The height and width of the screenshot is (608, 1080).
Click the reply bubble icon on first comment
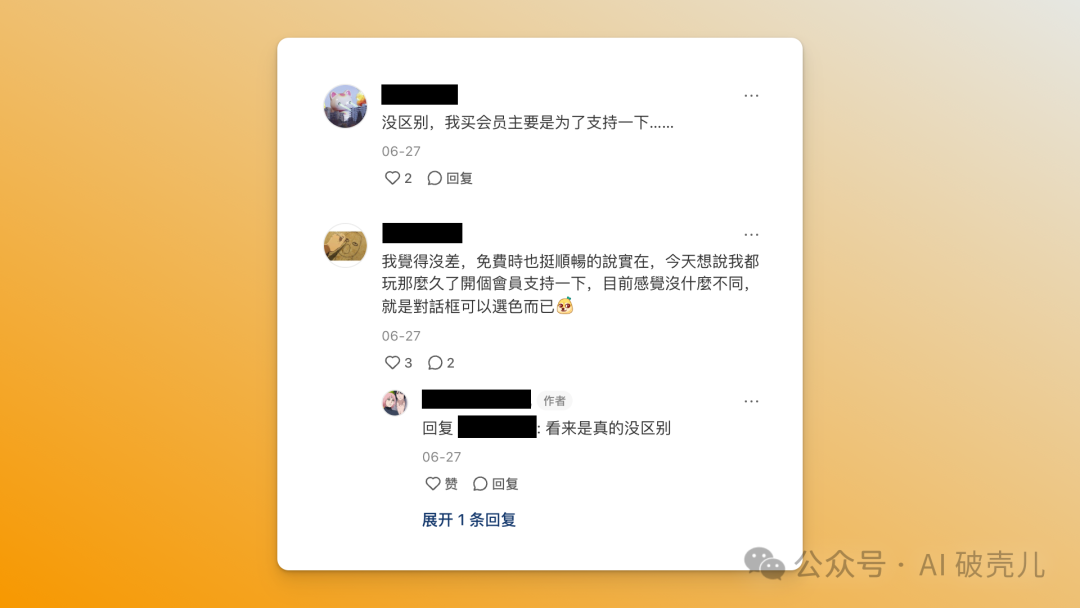point(435,178)
